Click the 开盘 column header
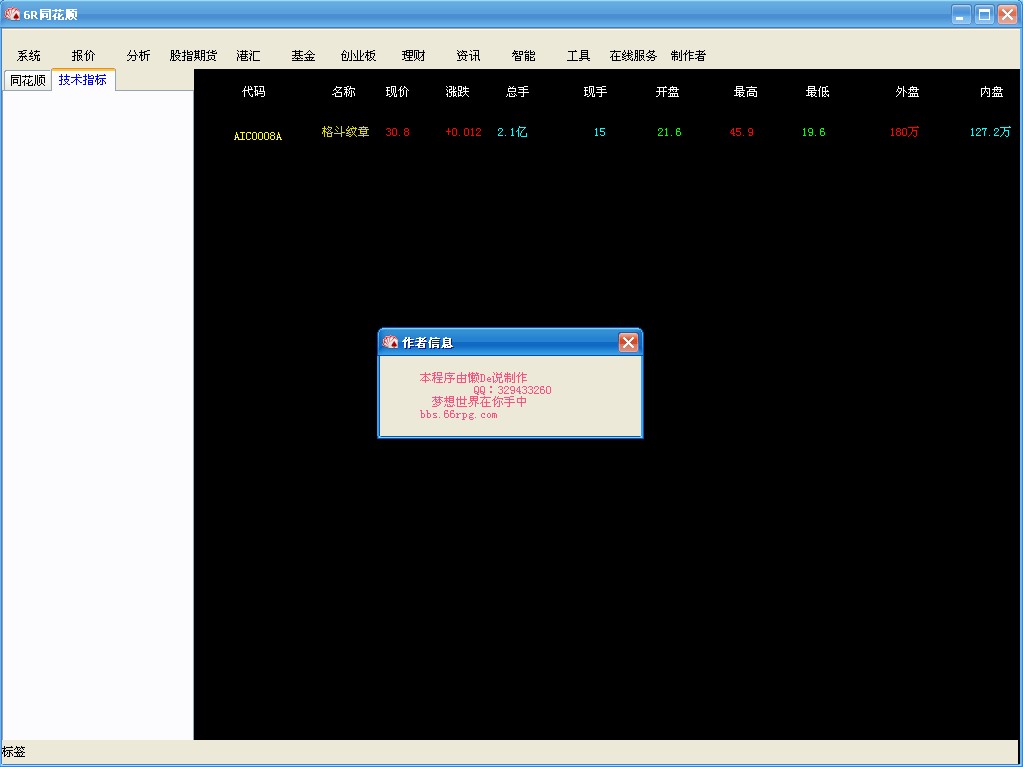 point(667,92)
